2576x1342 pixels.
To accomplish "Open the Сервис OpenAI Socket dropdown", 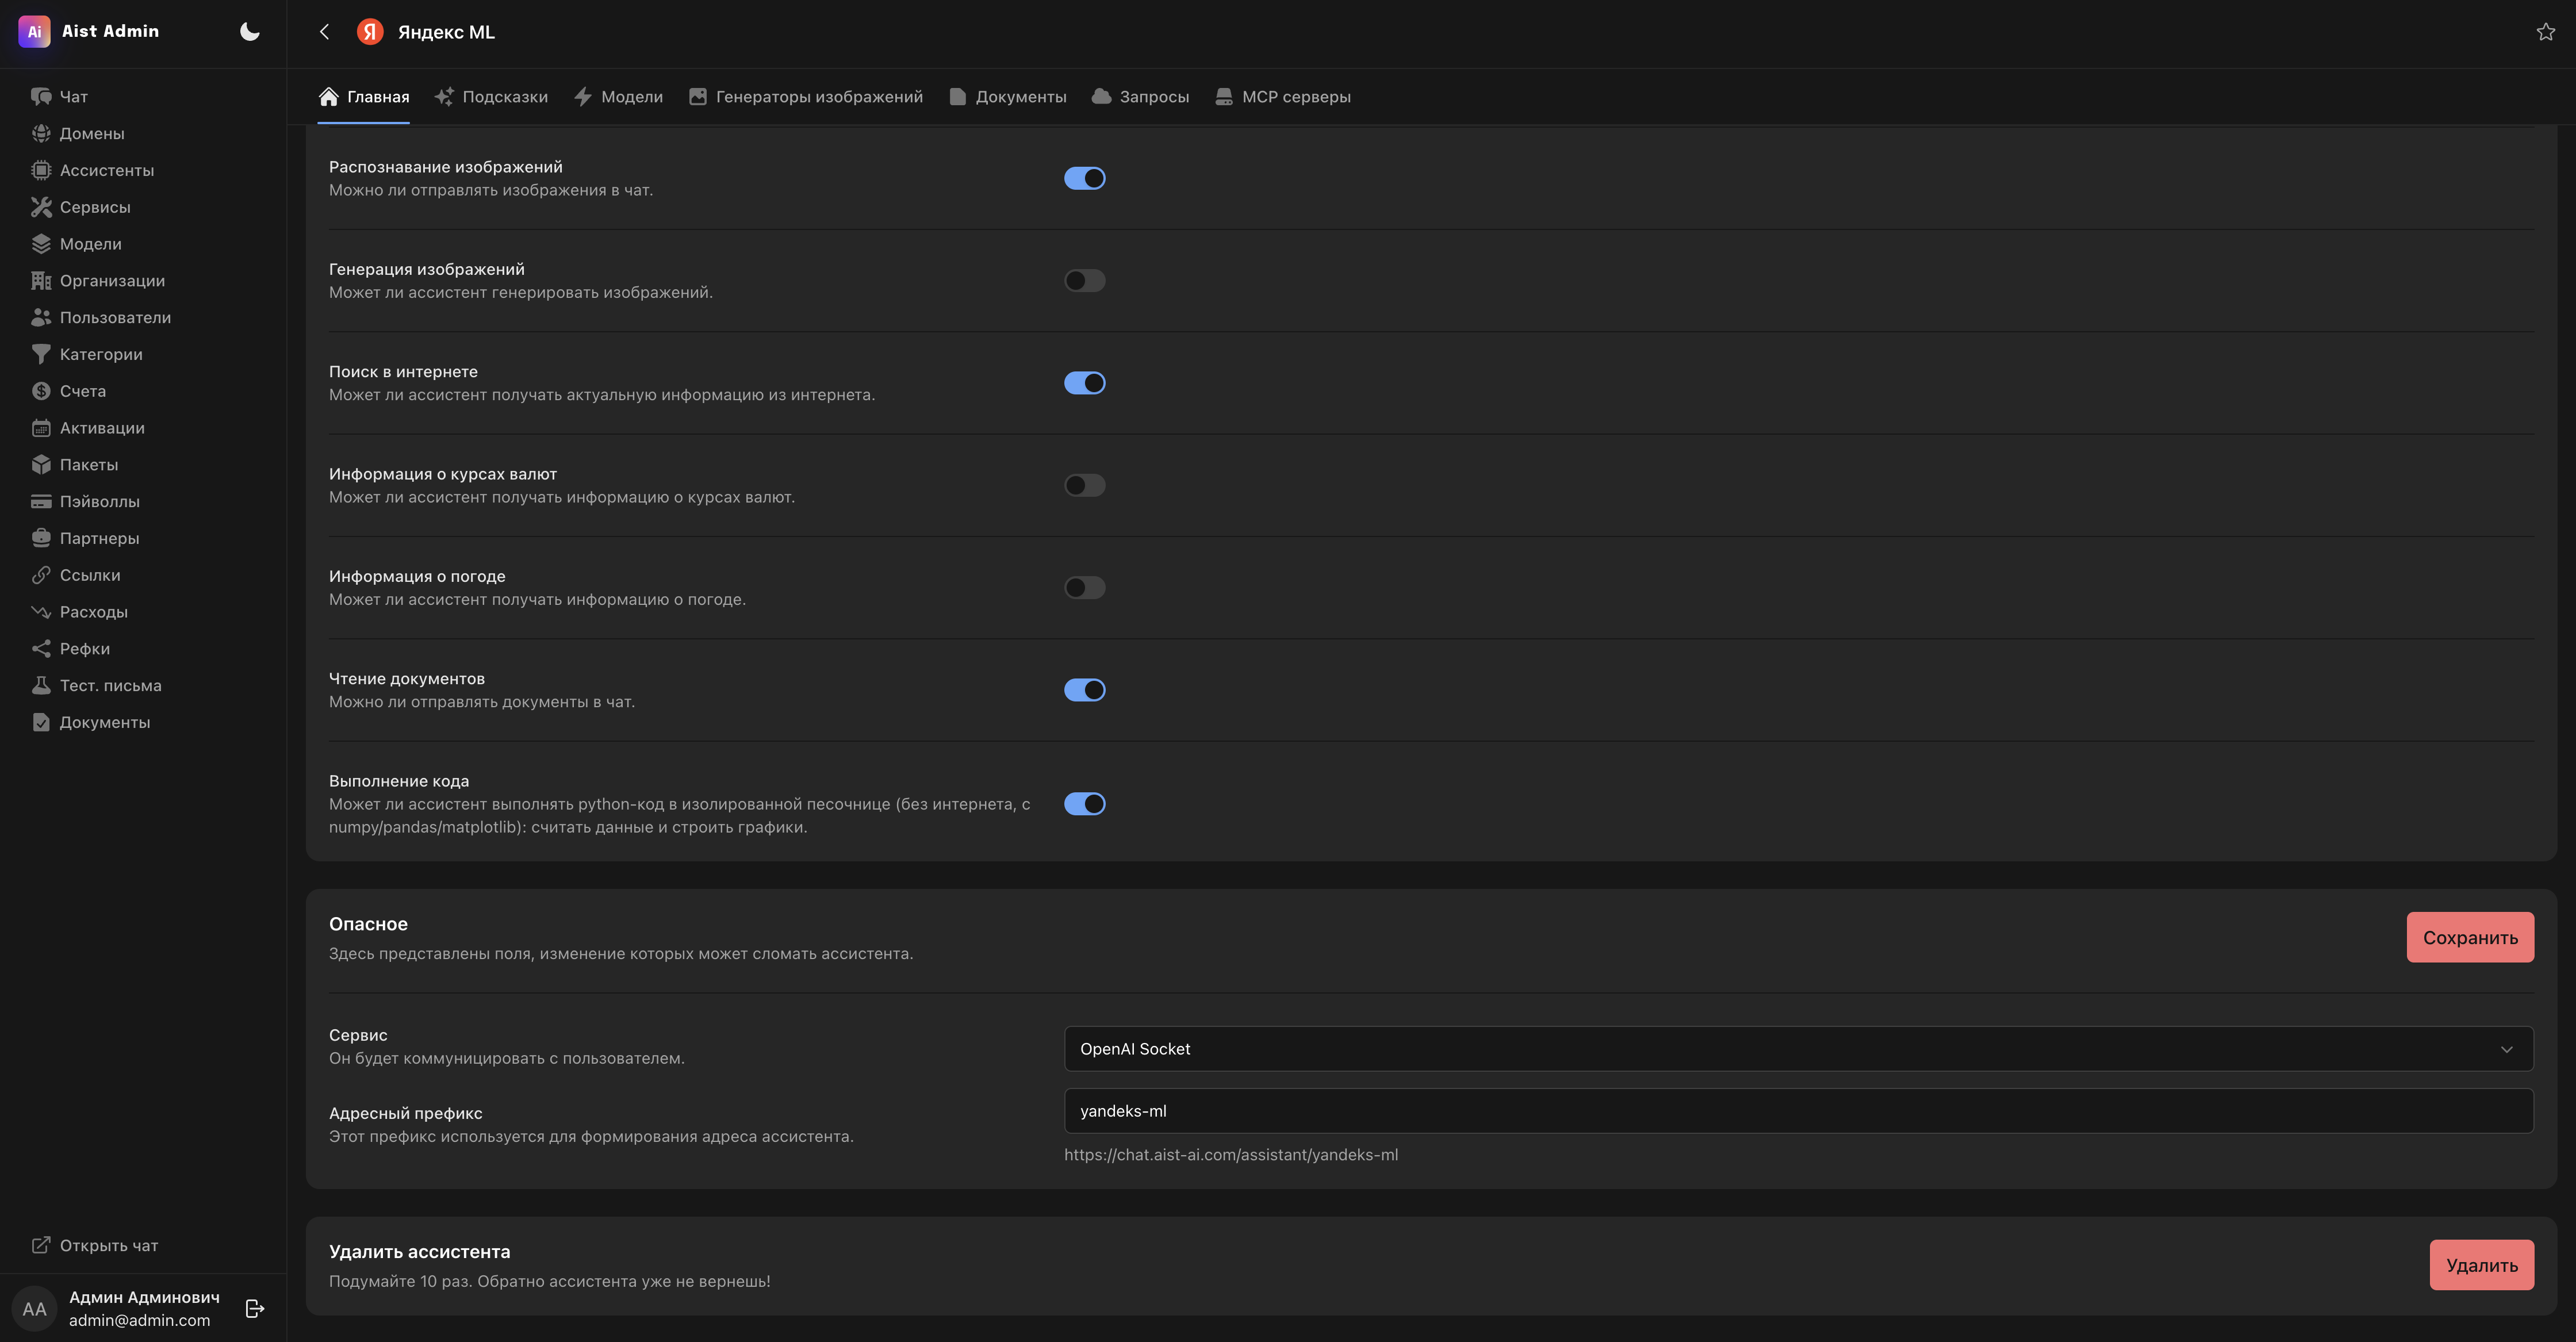I will [1798, 1049].
